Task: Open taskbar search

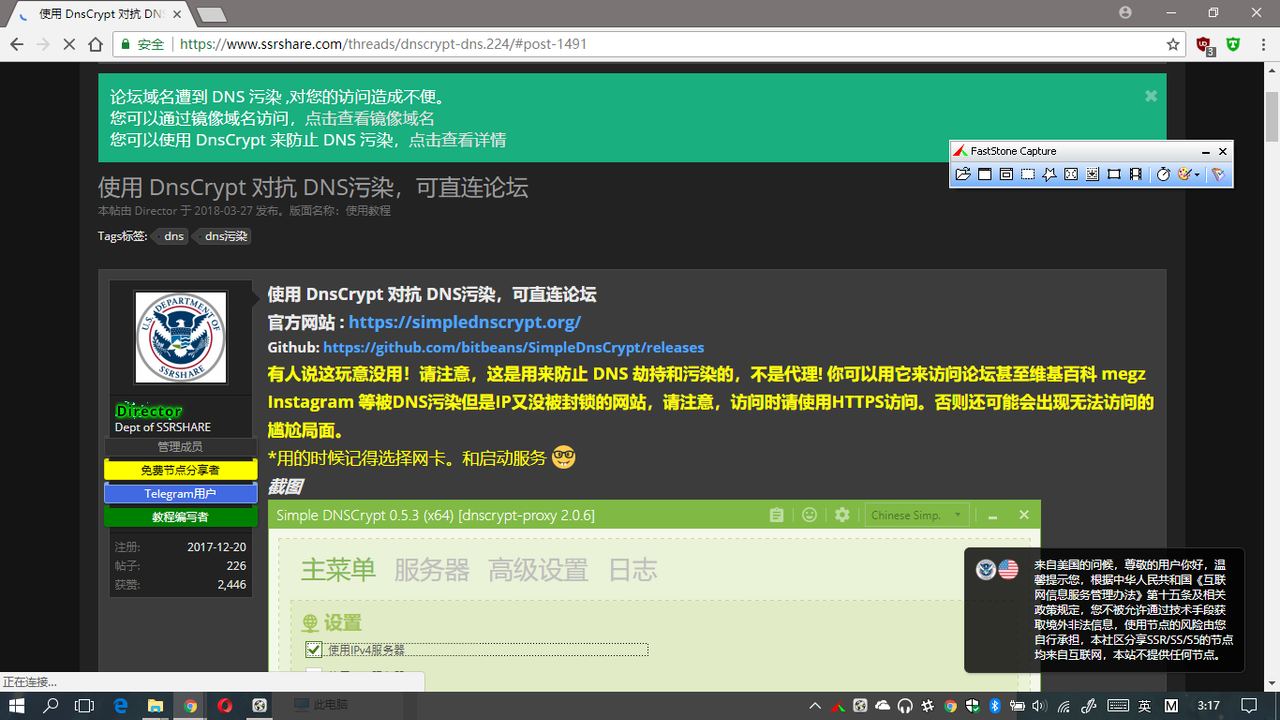Action: pyautogui.click(x=51, y=705)
